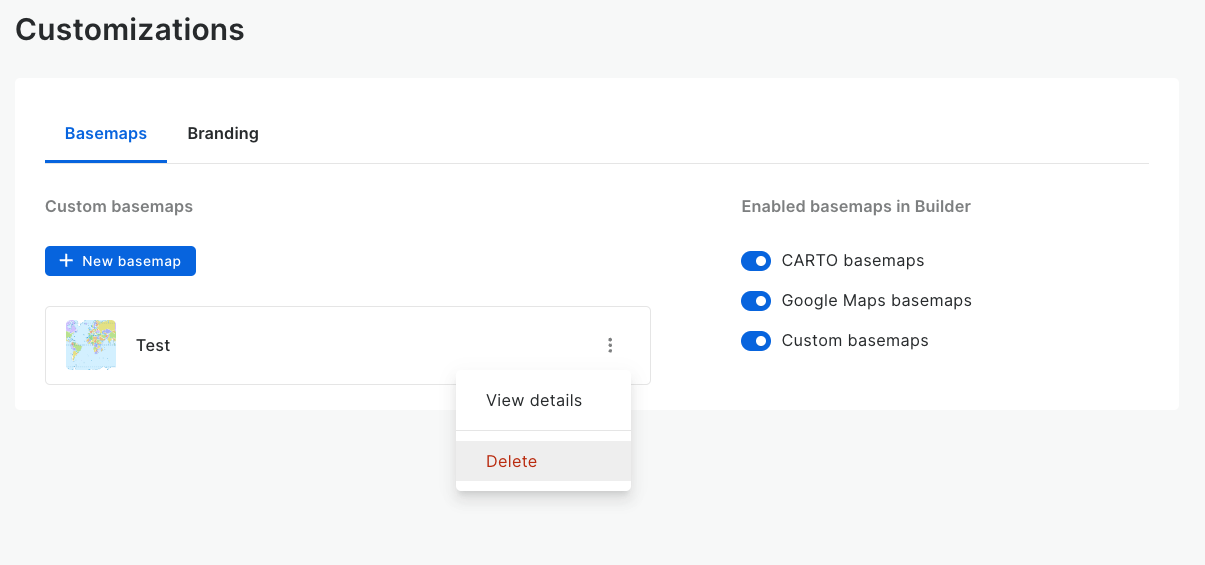
Task: Click the plus icon on New basemap
Action: [x=66, y=261]
